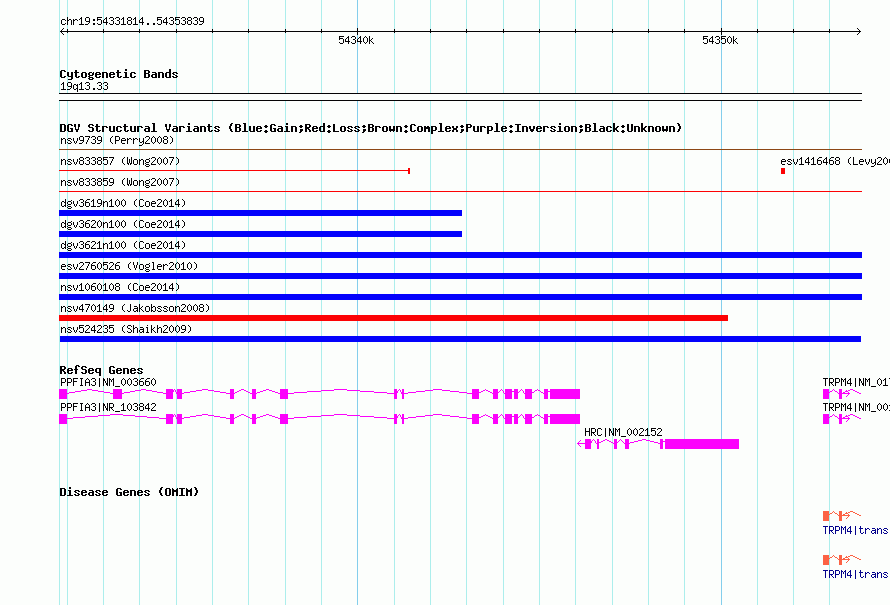Select the blue gain bar under dgv3620n100
The height and width of the screenshot is (605, 890).
pos(261,234)
